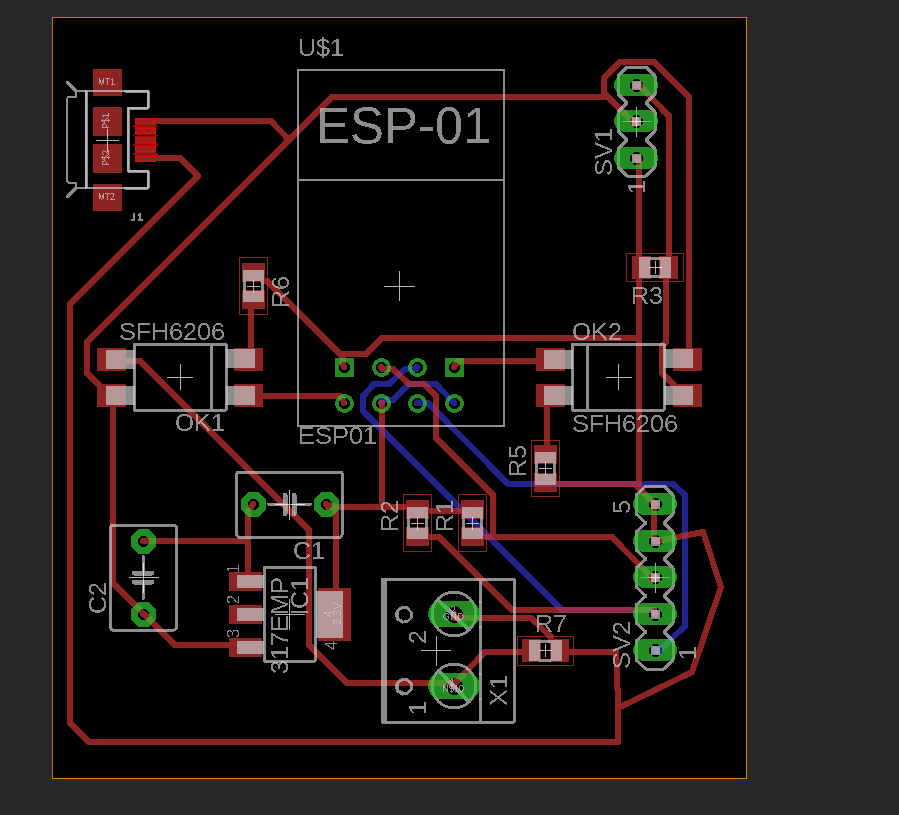Viewport: 899px width, 815px height.
Task: Select the GND pad on terminal X1
Action: pos(453,614)
